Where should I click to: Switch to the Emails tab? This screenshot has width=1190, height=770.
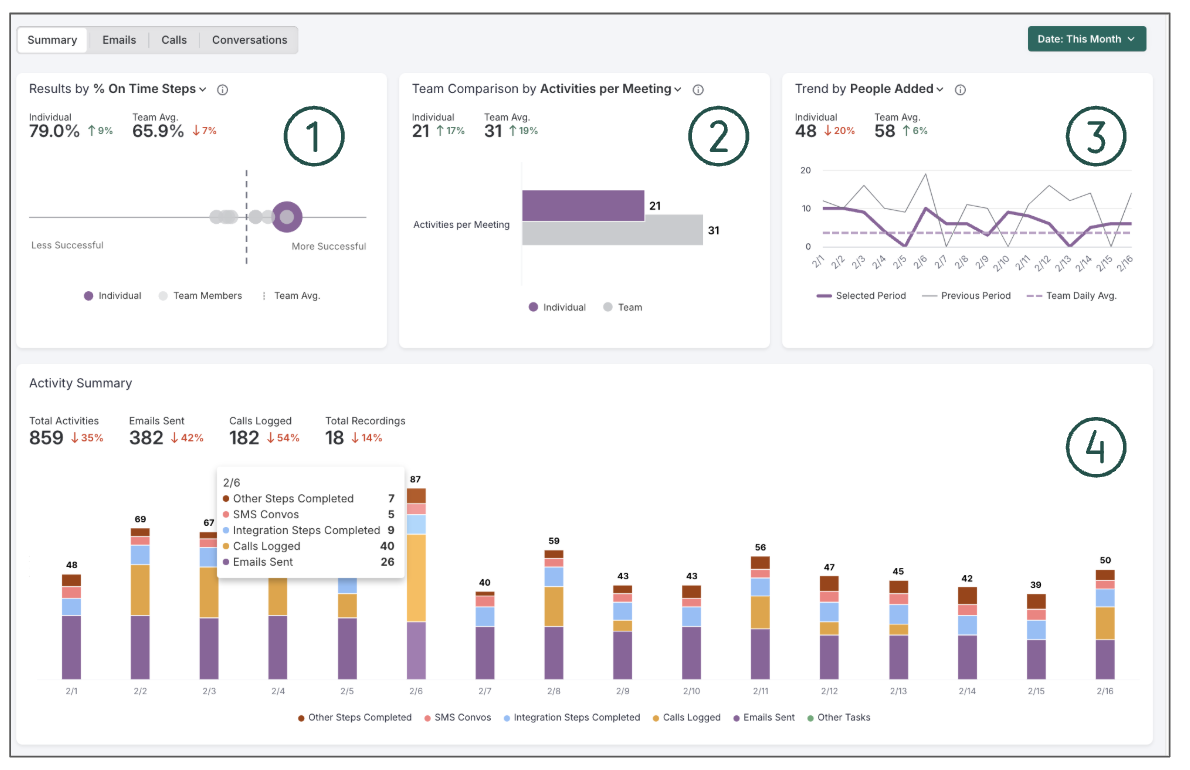119,40
